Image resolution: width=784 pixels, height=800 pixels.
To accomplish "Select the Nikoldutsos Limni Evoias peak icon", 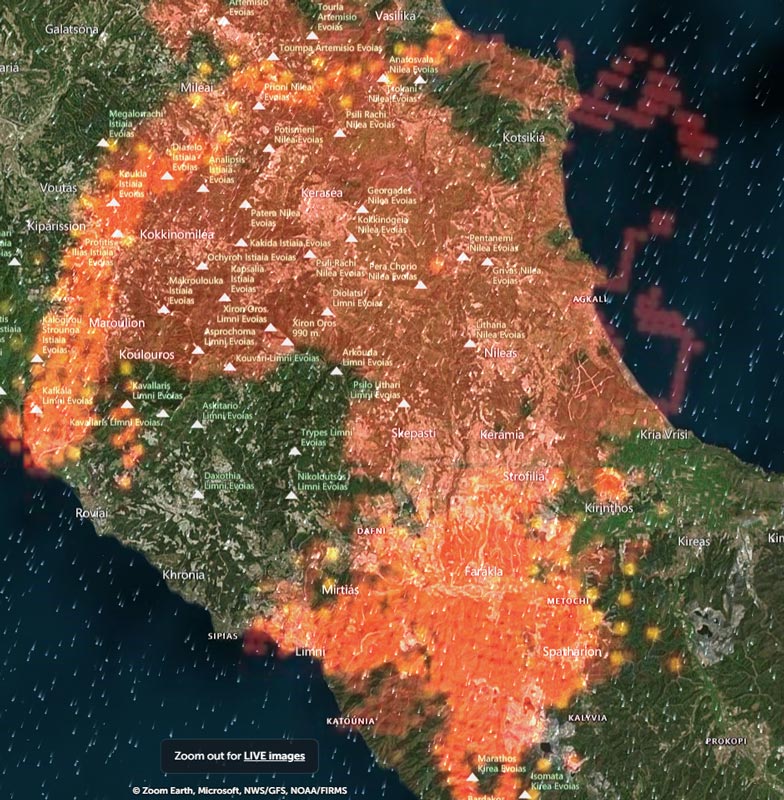I will [291, 495].
